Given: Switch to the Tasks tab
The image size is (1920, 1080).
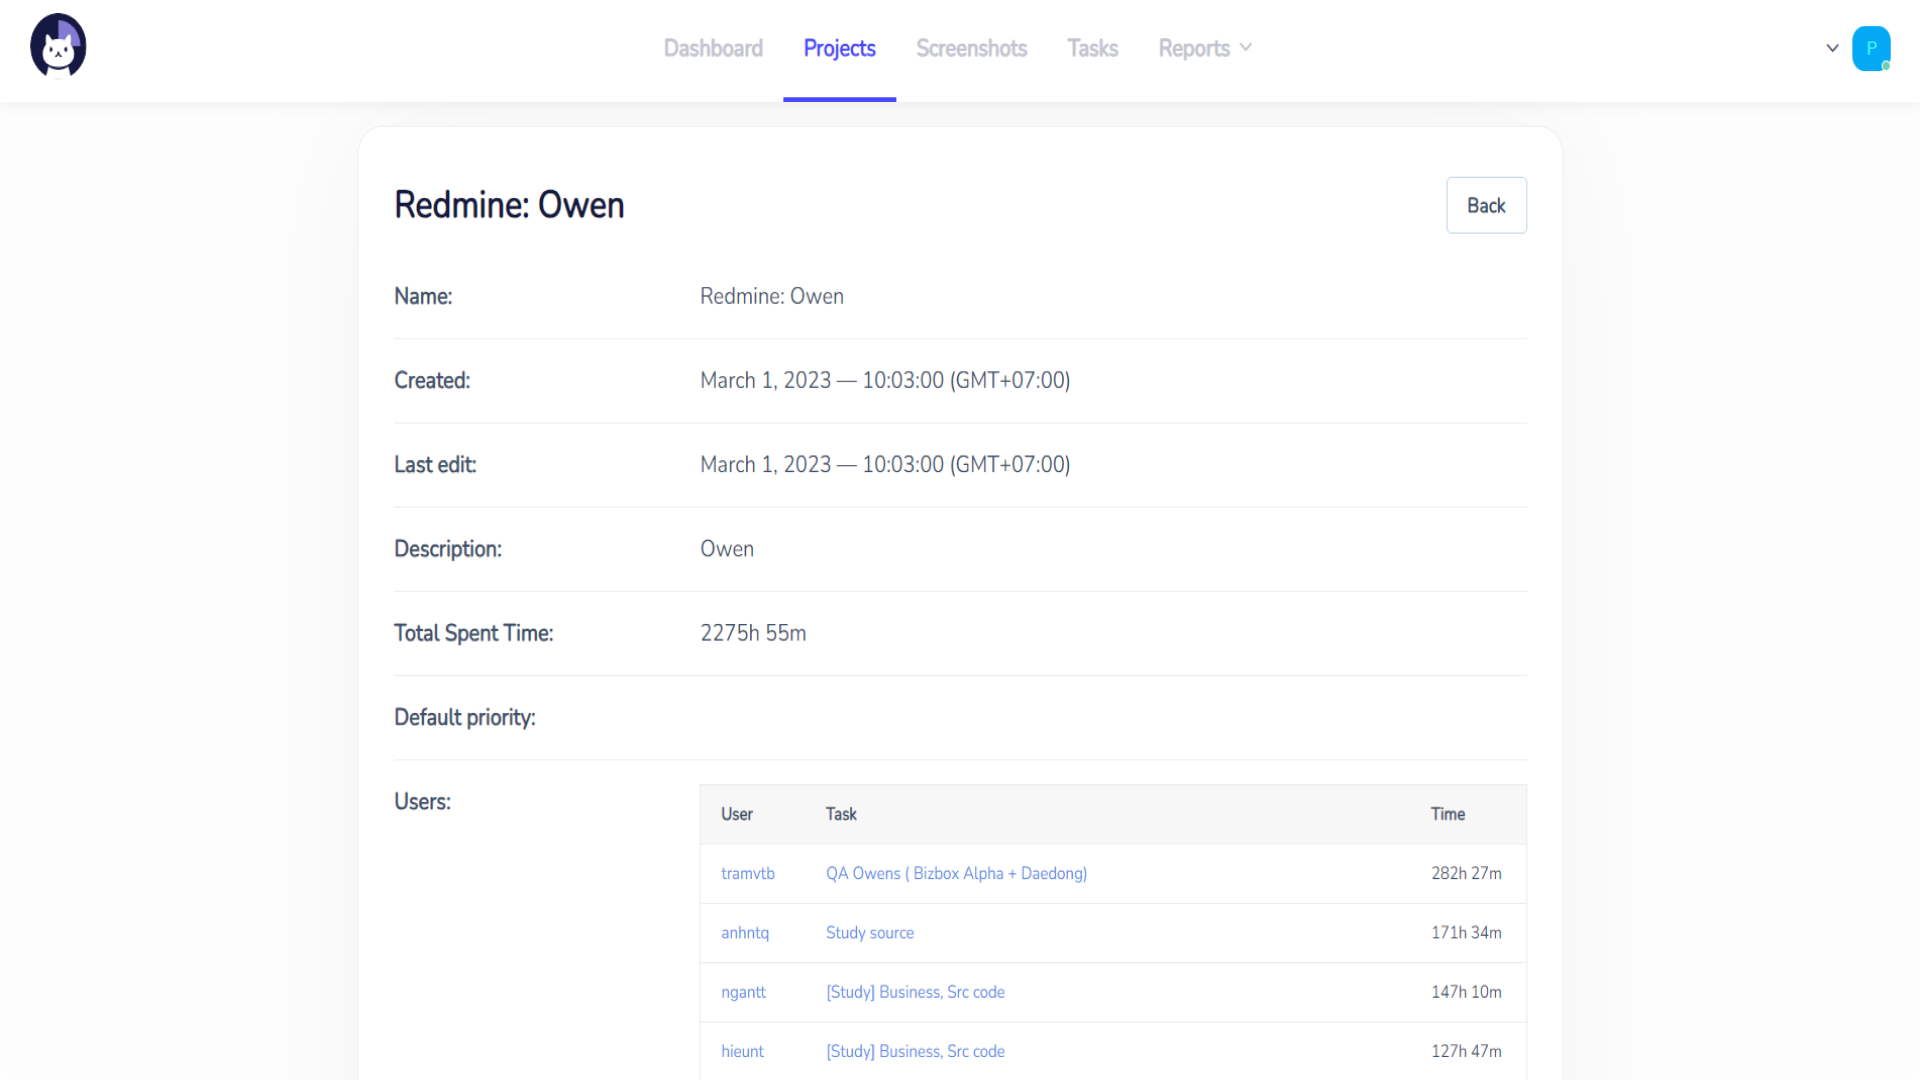Looking at the screenshot, I should click(1092, 48).
